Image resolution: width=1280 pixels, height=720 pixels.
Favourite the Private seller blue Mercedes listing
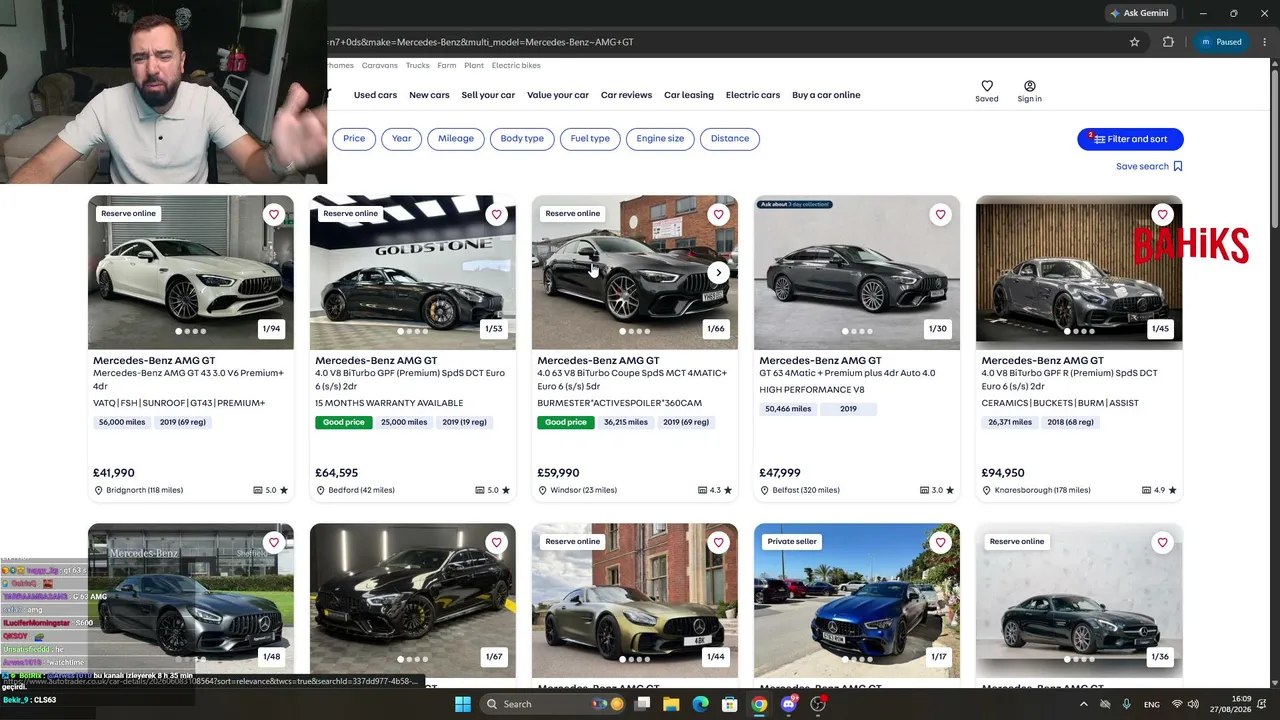pyautogui.click(x=940, y=542)
